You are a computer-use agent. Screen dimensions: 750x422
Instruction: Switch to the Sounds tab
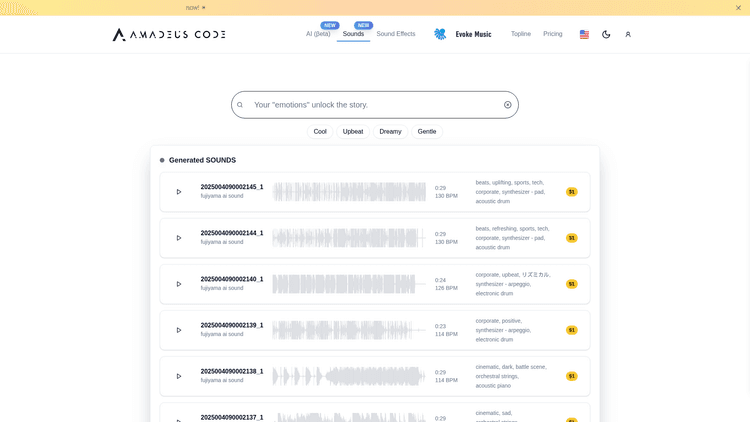tap(353, 34)
